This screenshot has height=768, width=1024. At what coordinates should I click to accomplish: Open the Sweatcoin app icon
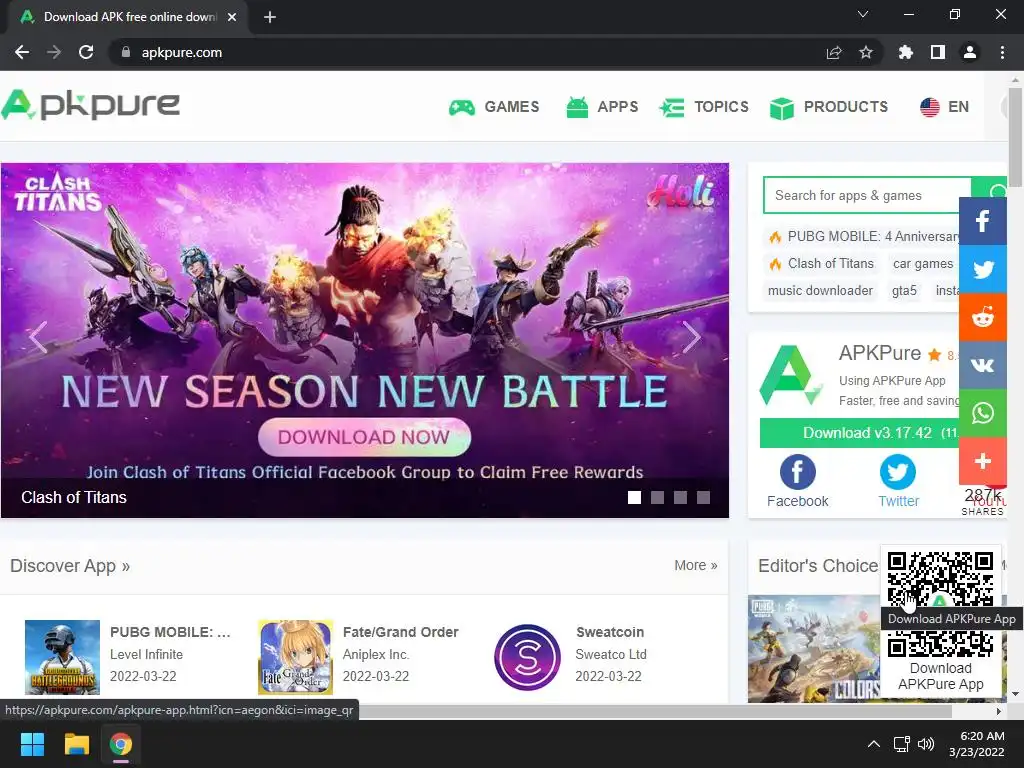click(528, 657)
